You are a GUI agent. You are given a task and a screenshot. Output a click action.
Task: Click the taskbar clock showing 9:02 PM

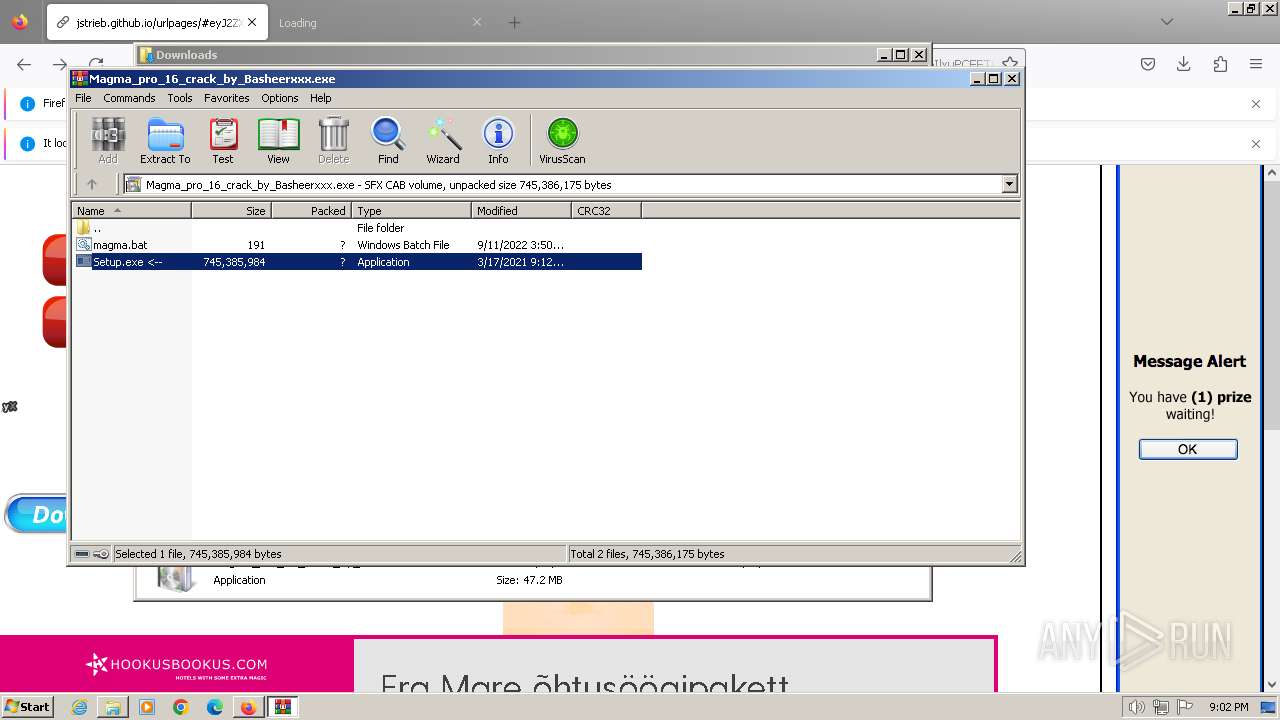coord(1228,707)
